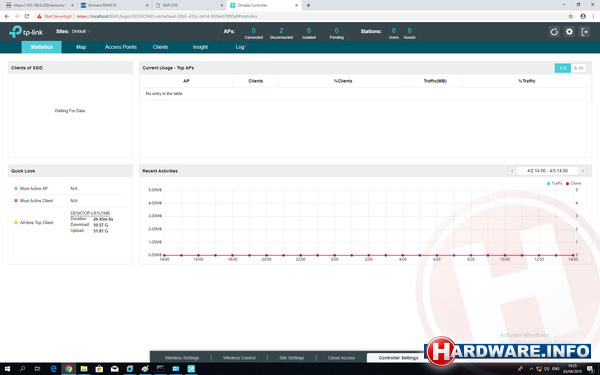Click the All-time Top Client yellow swatch
Viewport: 600px width, 375px height.
[16, 222]
